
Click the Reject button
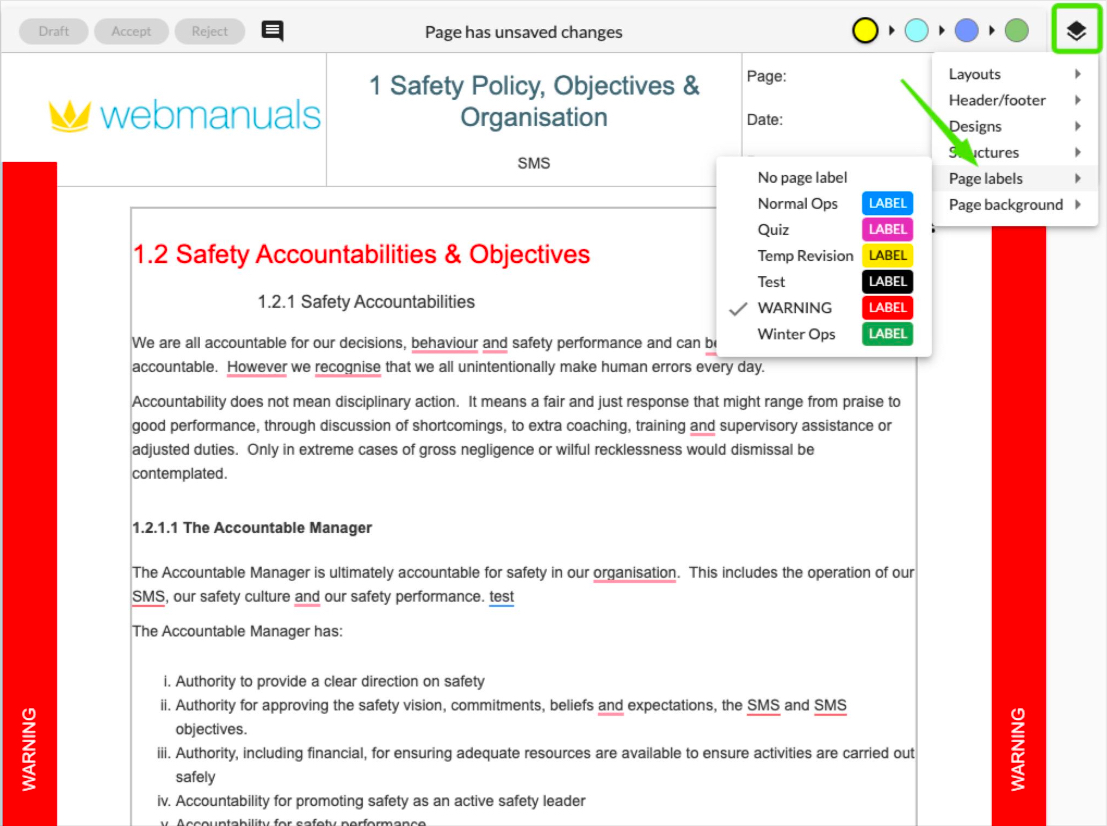(x=210, y=31)
